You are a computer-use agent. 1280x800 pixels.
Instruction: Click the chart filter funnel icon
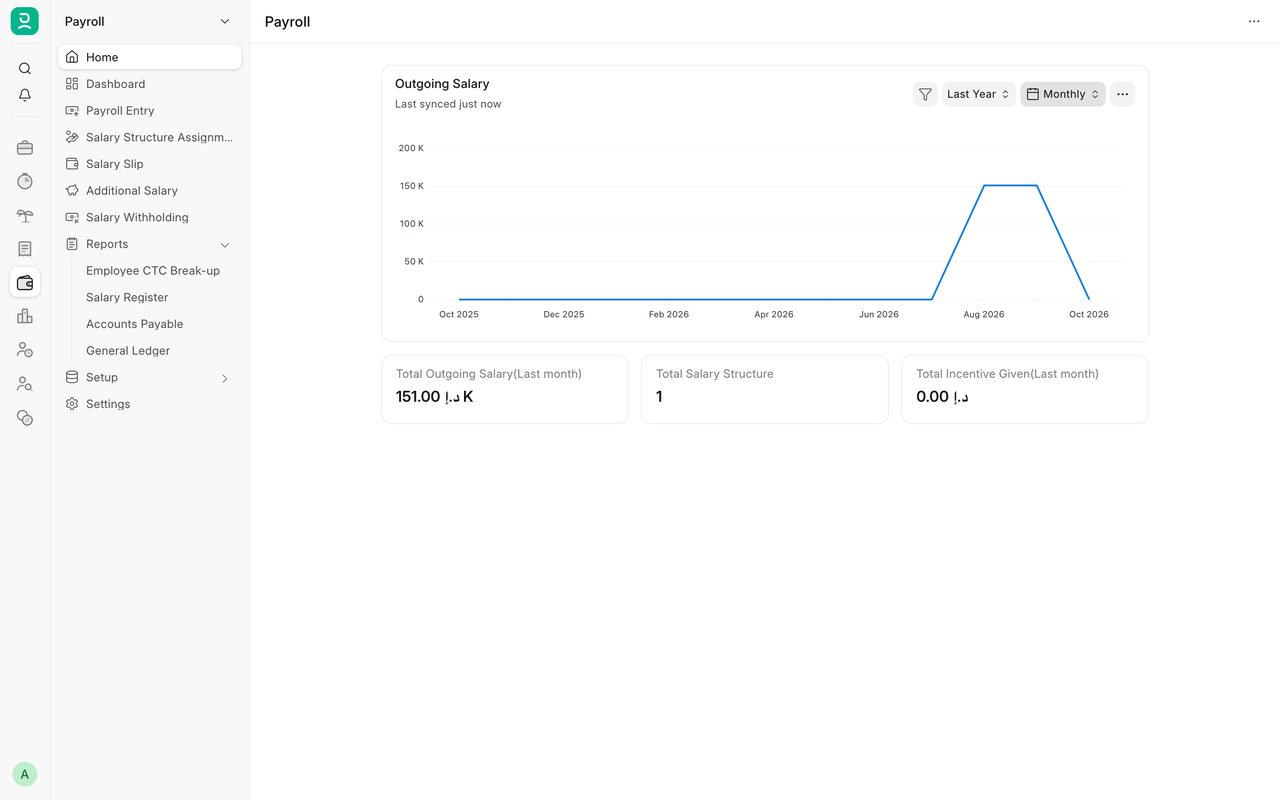point(925,94)
